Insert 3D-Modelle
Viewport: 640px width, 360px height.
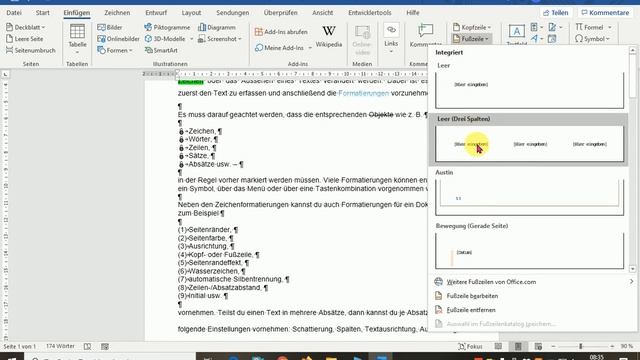[x=165, y=39]
